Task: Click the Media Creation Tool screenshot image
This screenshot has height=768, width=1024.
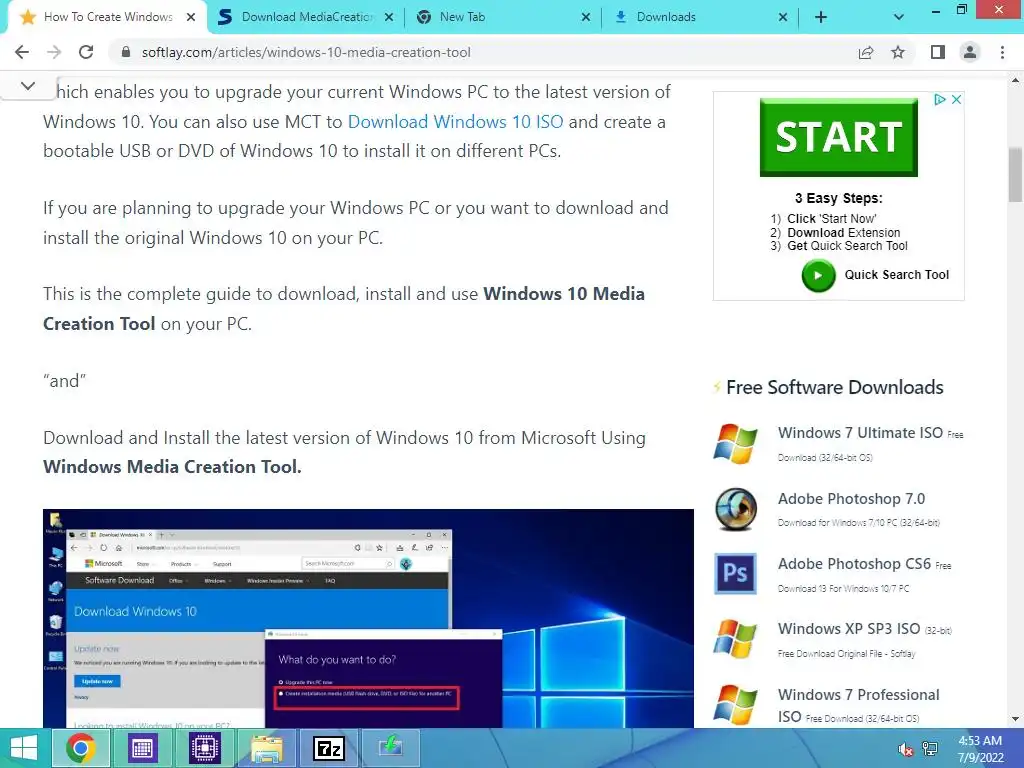Action: tap(368, 618)
